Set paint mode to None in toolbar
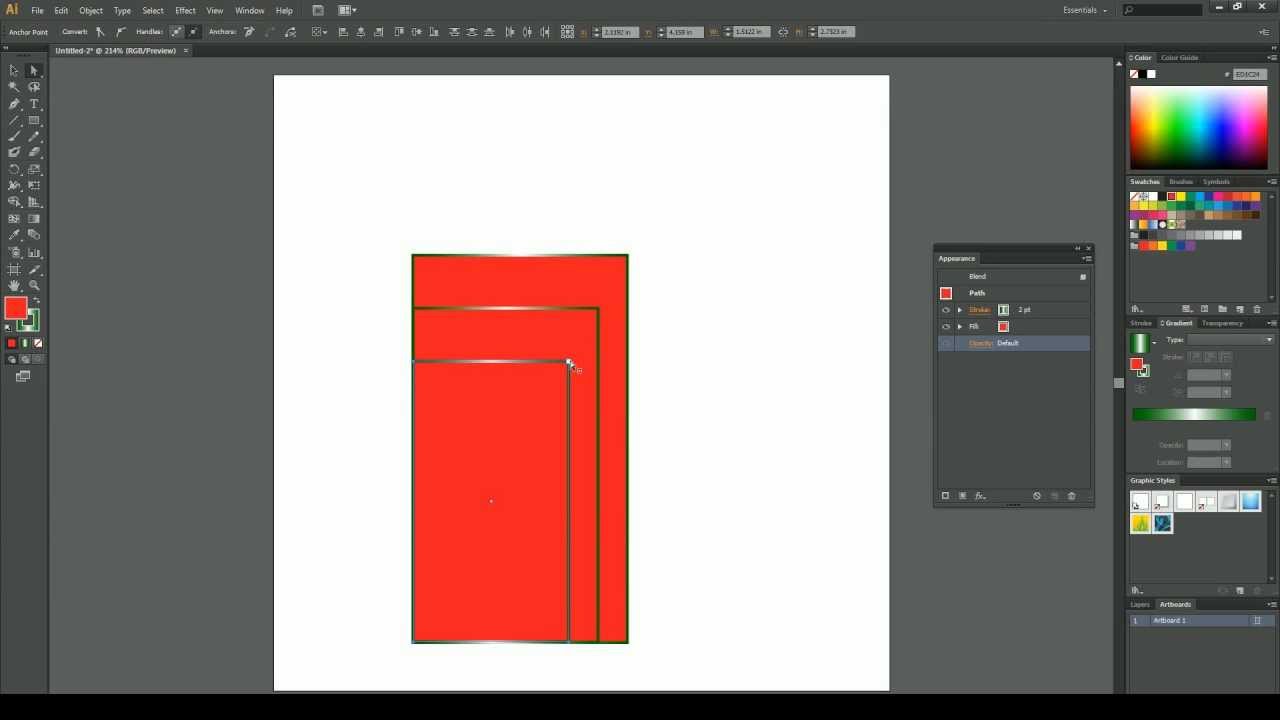 [x=38, y=343]
